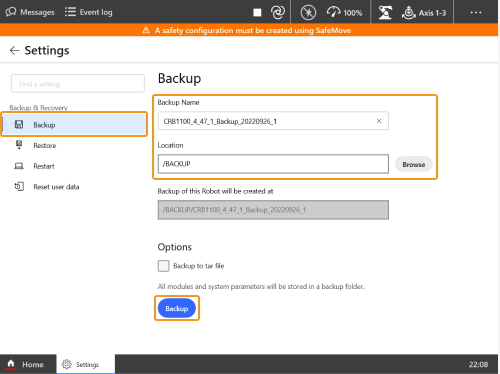Switch to the Home tab
Screen dimensions: 500x374
click(x=28, y=364)
